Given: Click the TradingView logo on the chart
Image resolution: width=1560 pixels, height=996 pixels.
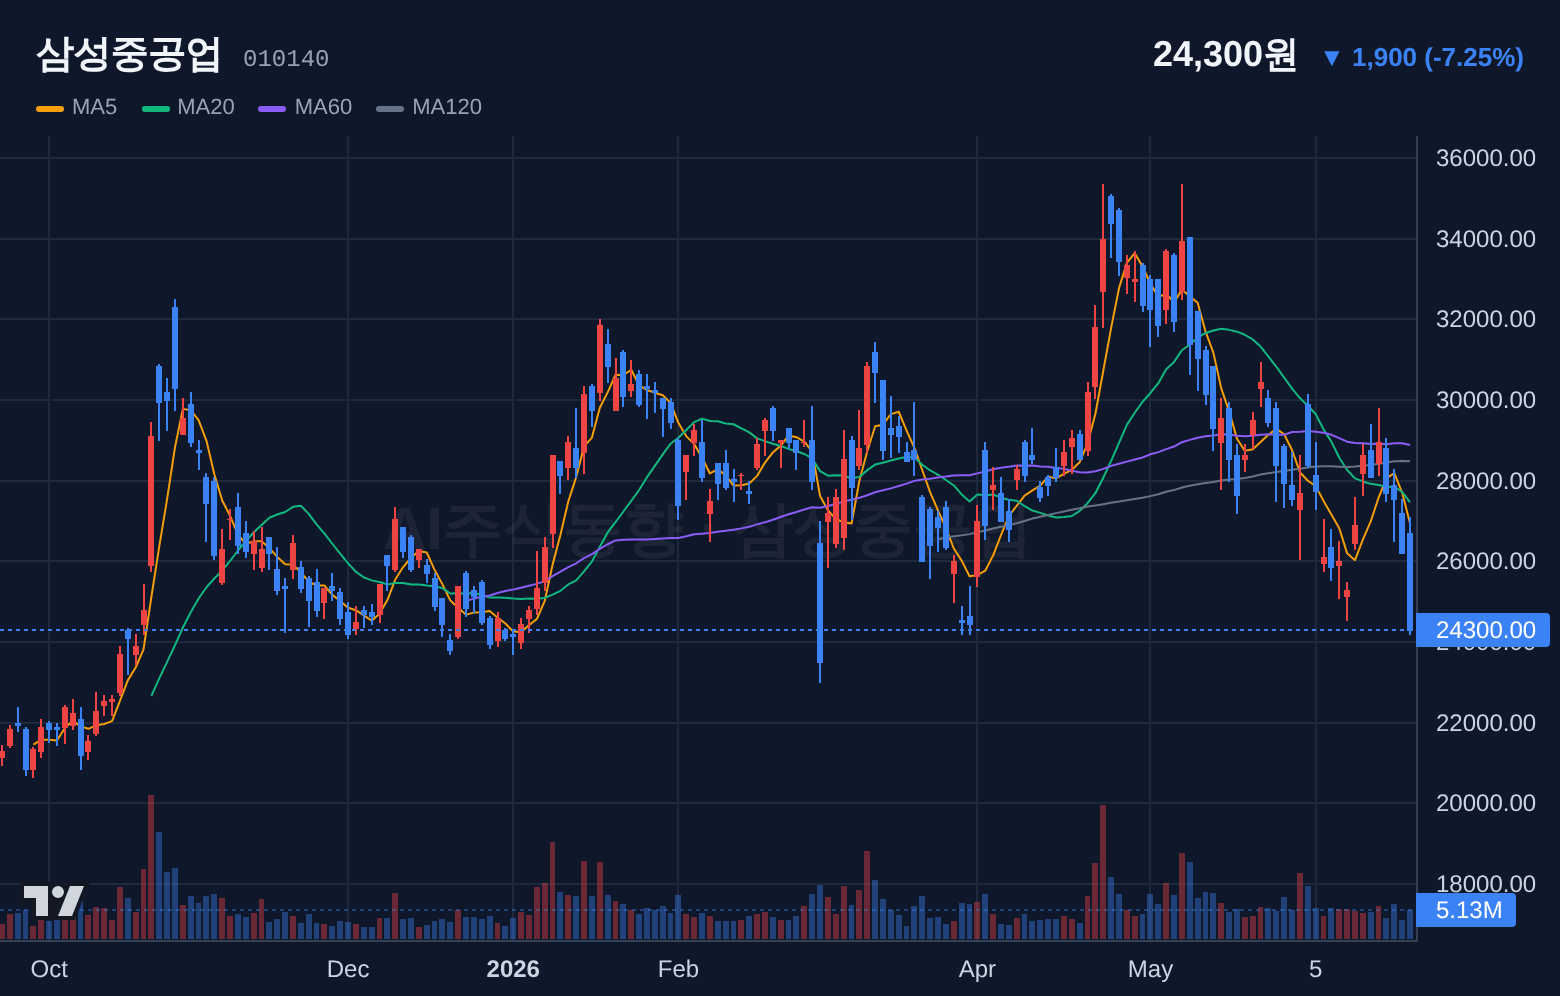Looking at the screenshot, I should [x=54, y=900].
